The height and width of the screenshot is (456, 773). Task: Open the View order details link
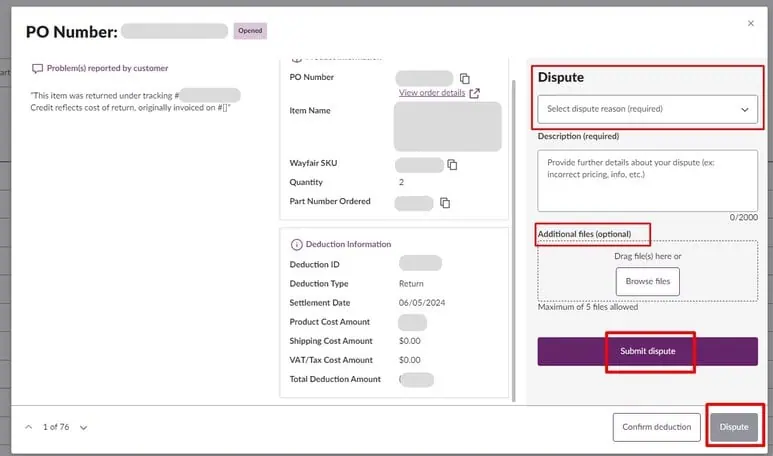pos(432,93)
